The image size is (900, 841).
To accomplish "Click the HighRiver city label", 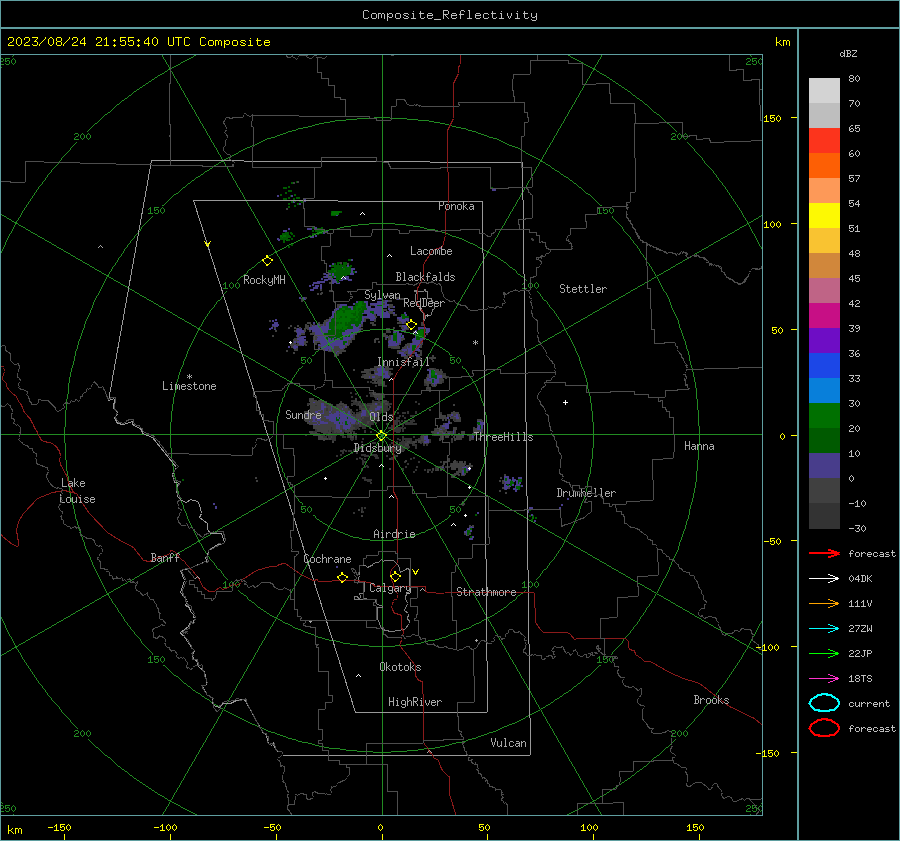I will 415,702.
